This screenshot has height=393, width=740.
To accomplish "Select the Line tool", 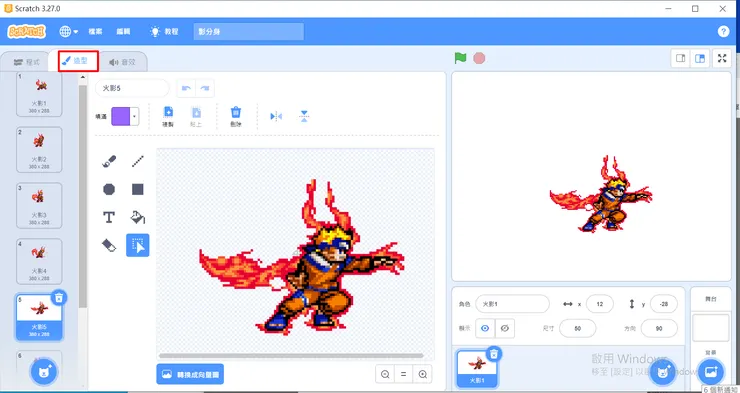I will click(x=137, y=161).
